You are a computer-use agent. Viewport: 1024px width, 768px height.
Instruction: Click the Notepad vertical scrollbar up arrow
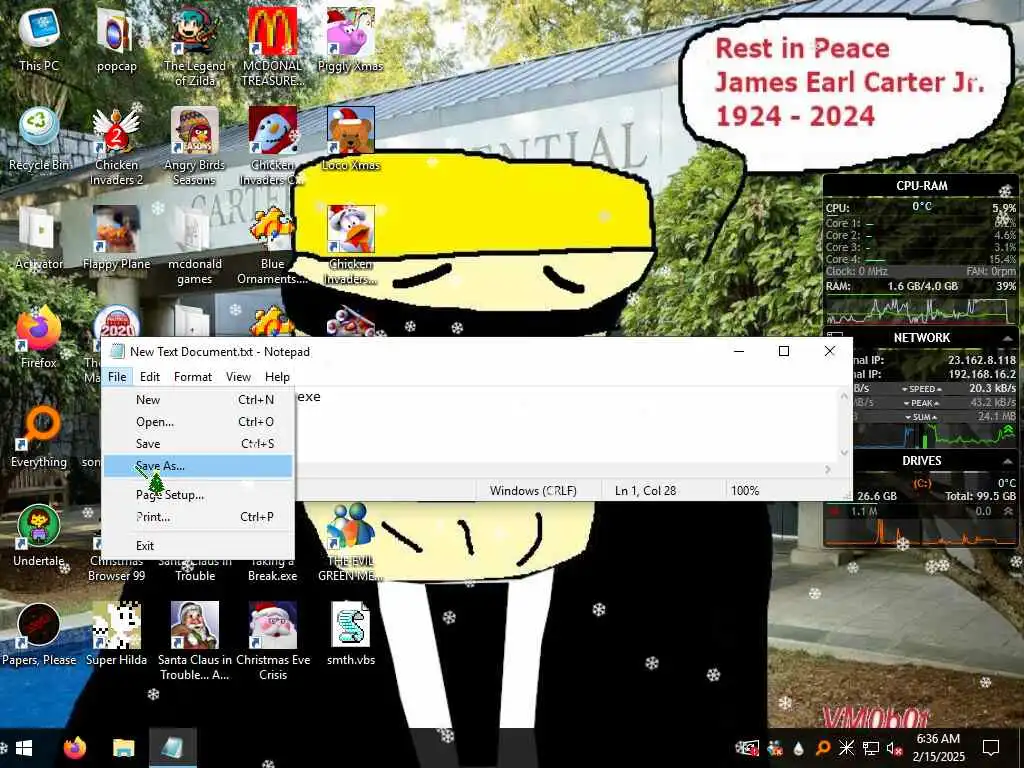point(844,395)
